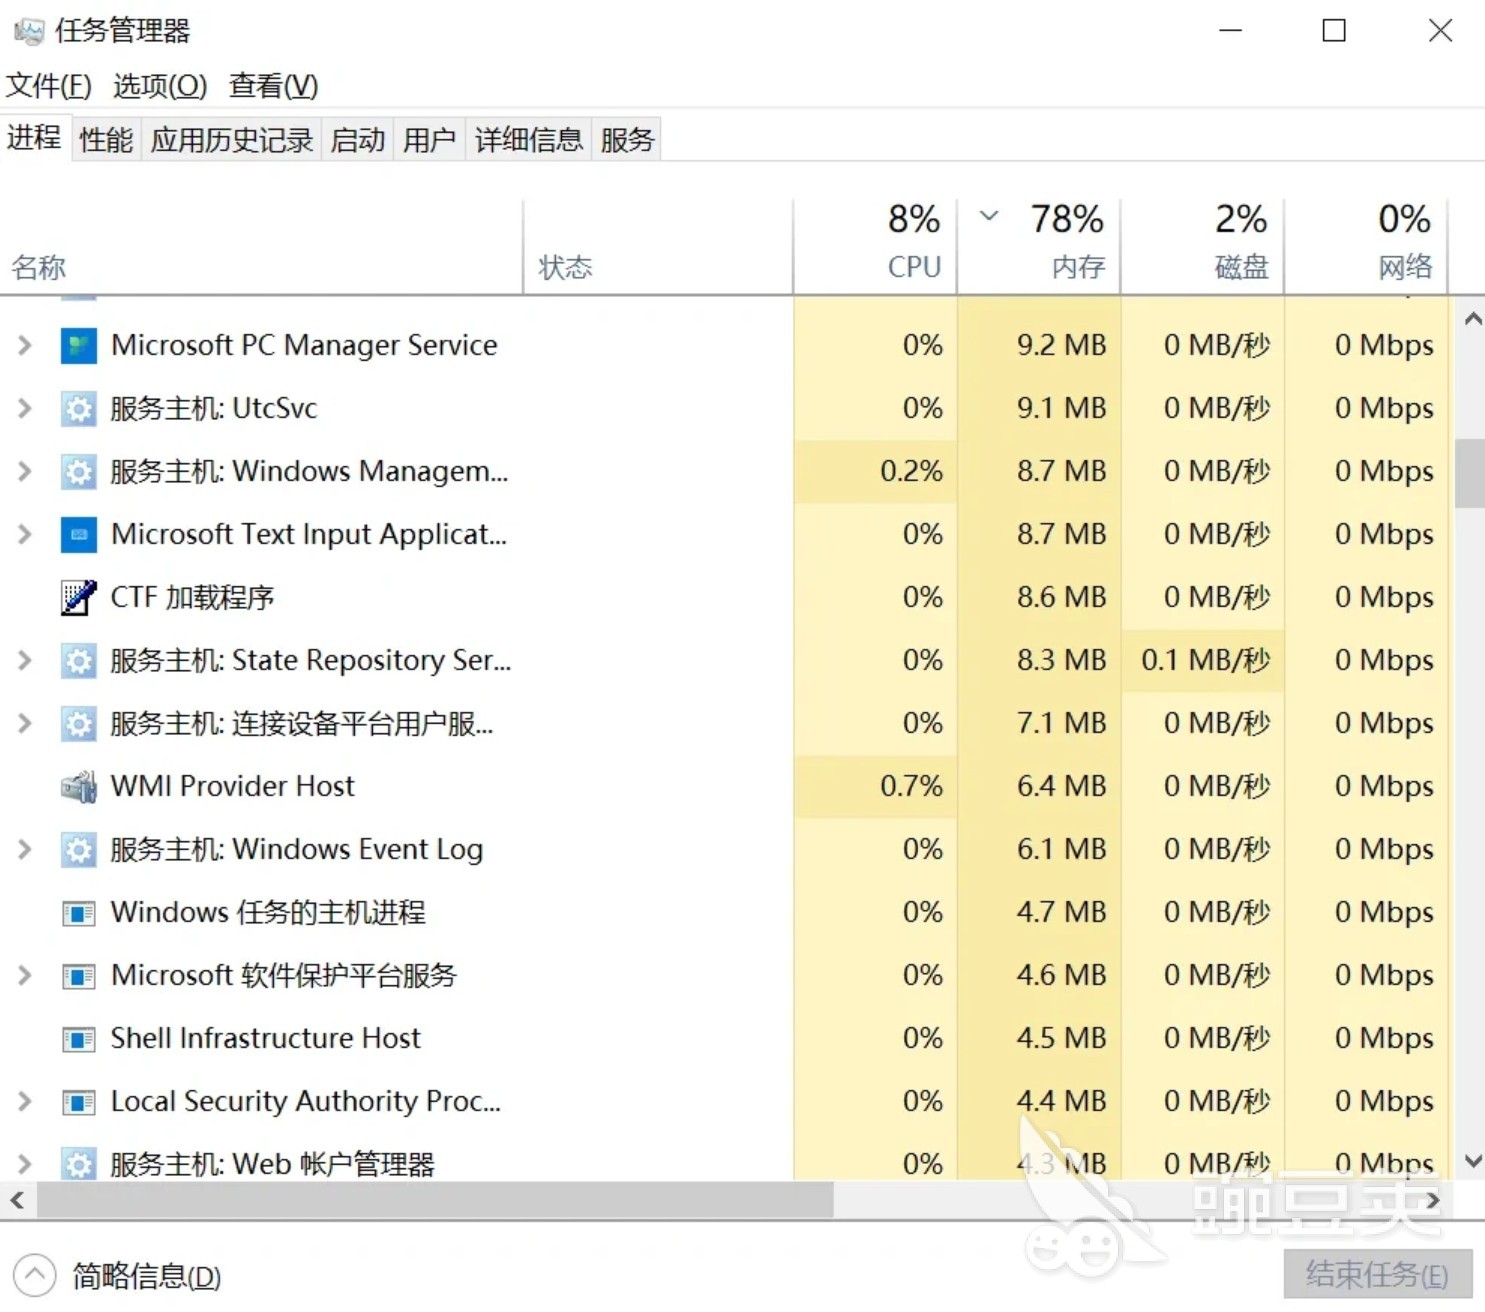Sort processes by 状态 column
The height and width of the screenshot is (1312, 1485).
658,247
